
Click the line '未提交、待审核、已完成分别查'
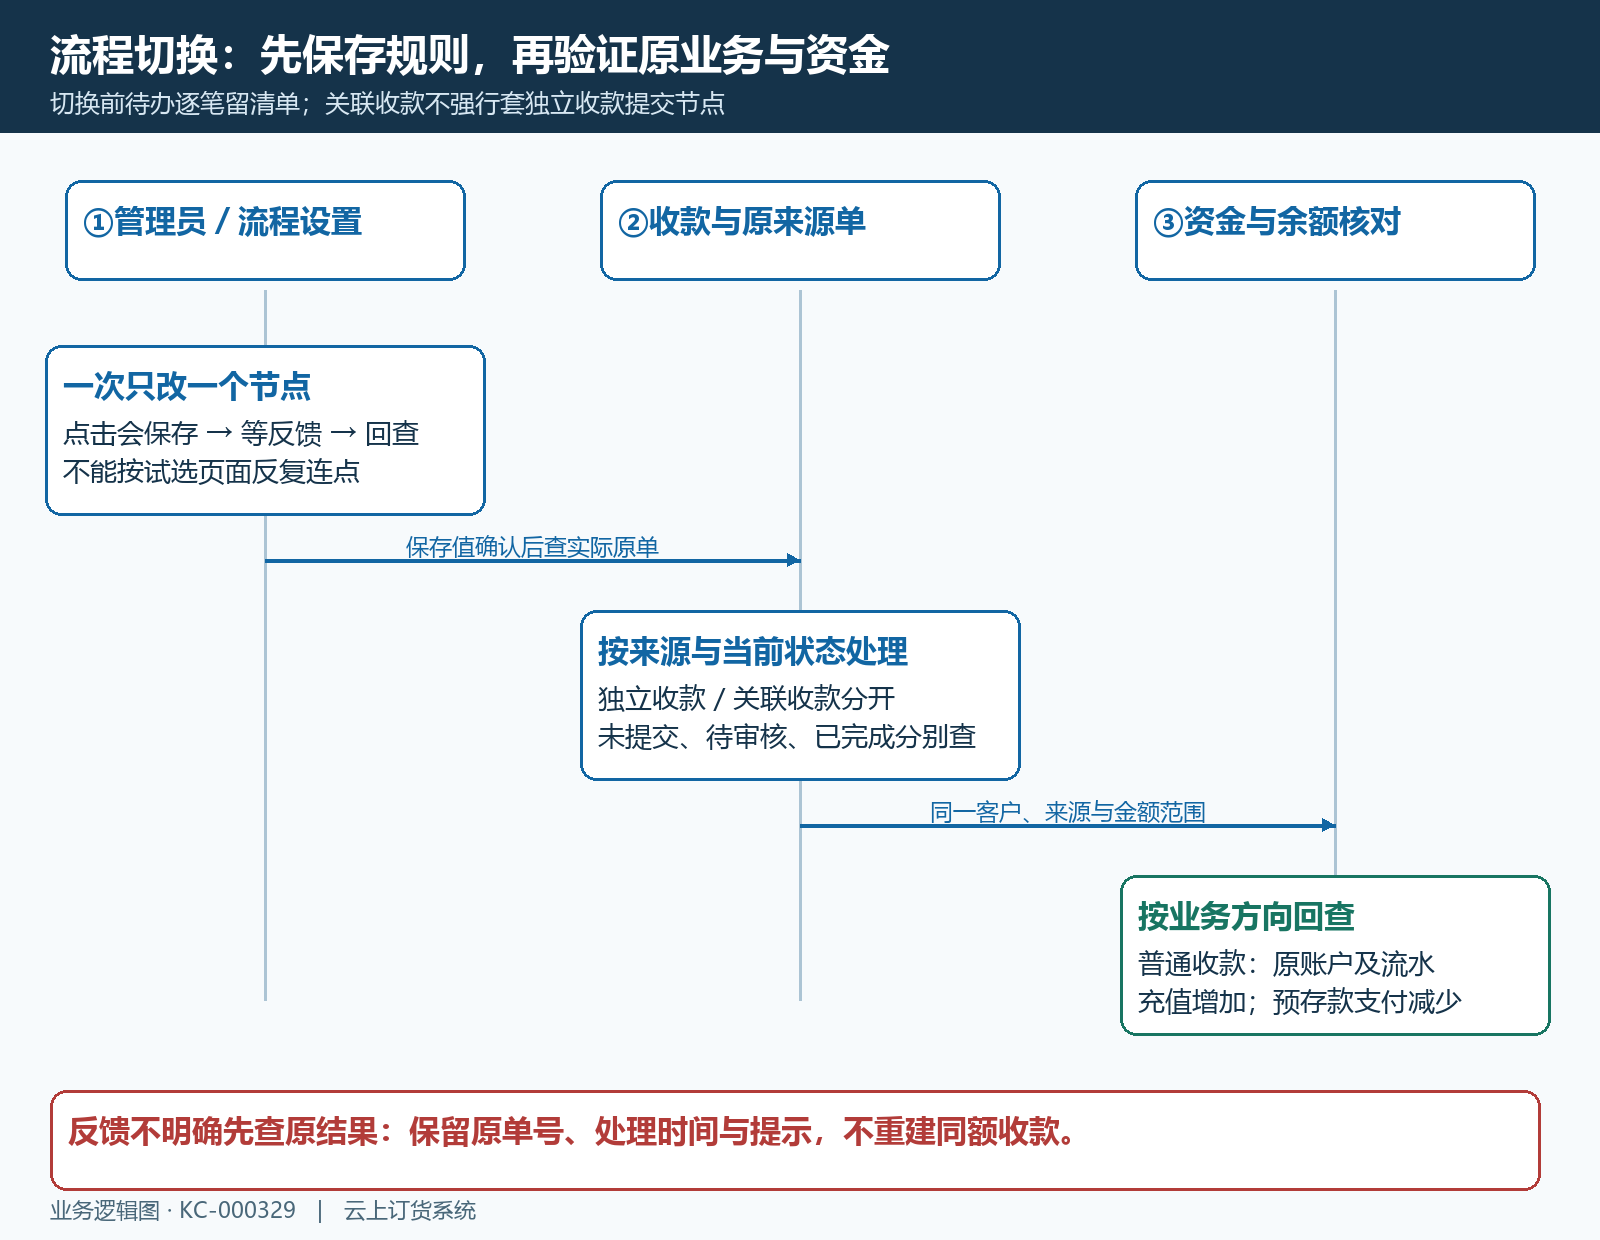pos(786,736)
